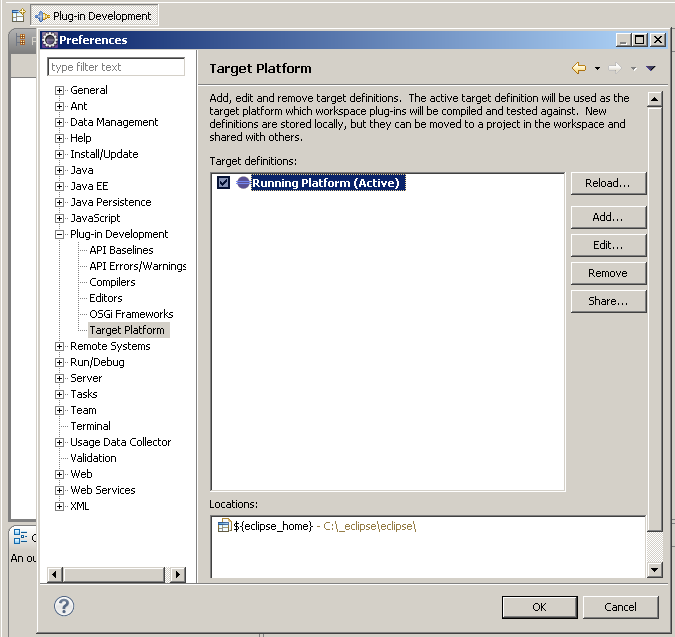Click tree horizontal scroll right arrow

[178, 574]
